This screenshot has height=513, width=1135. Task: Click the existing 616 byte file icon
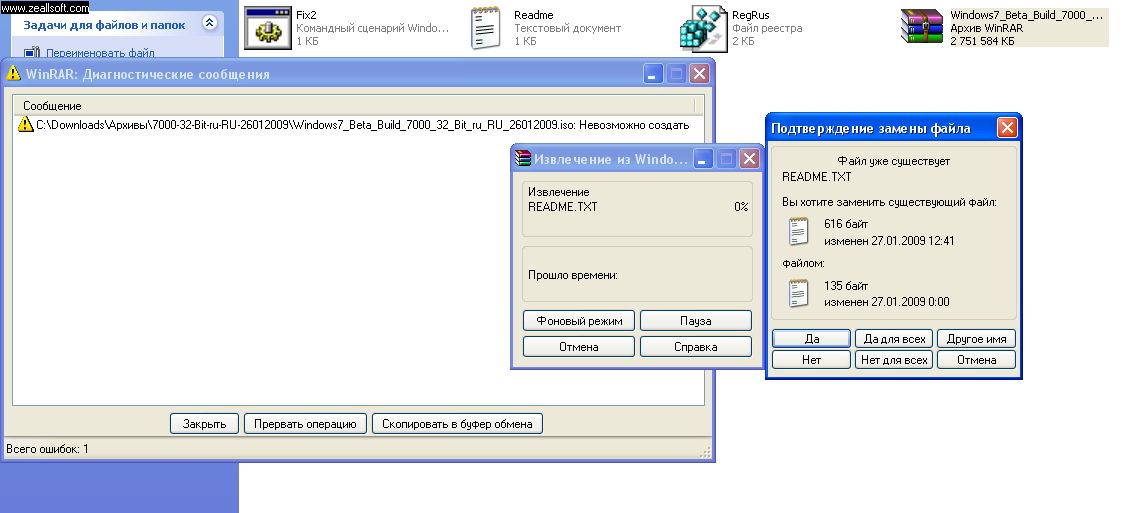tap(798, 232)
